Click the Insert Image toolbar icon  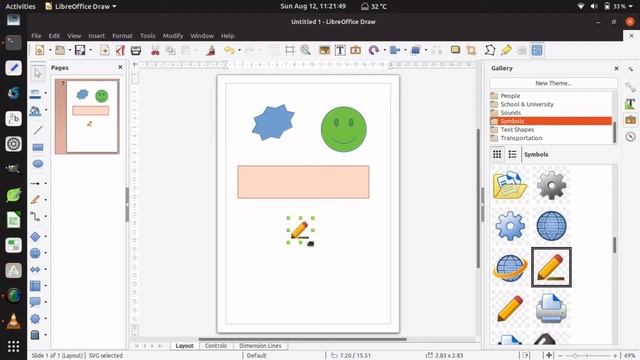coord(324,50)
